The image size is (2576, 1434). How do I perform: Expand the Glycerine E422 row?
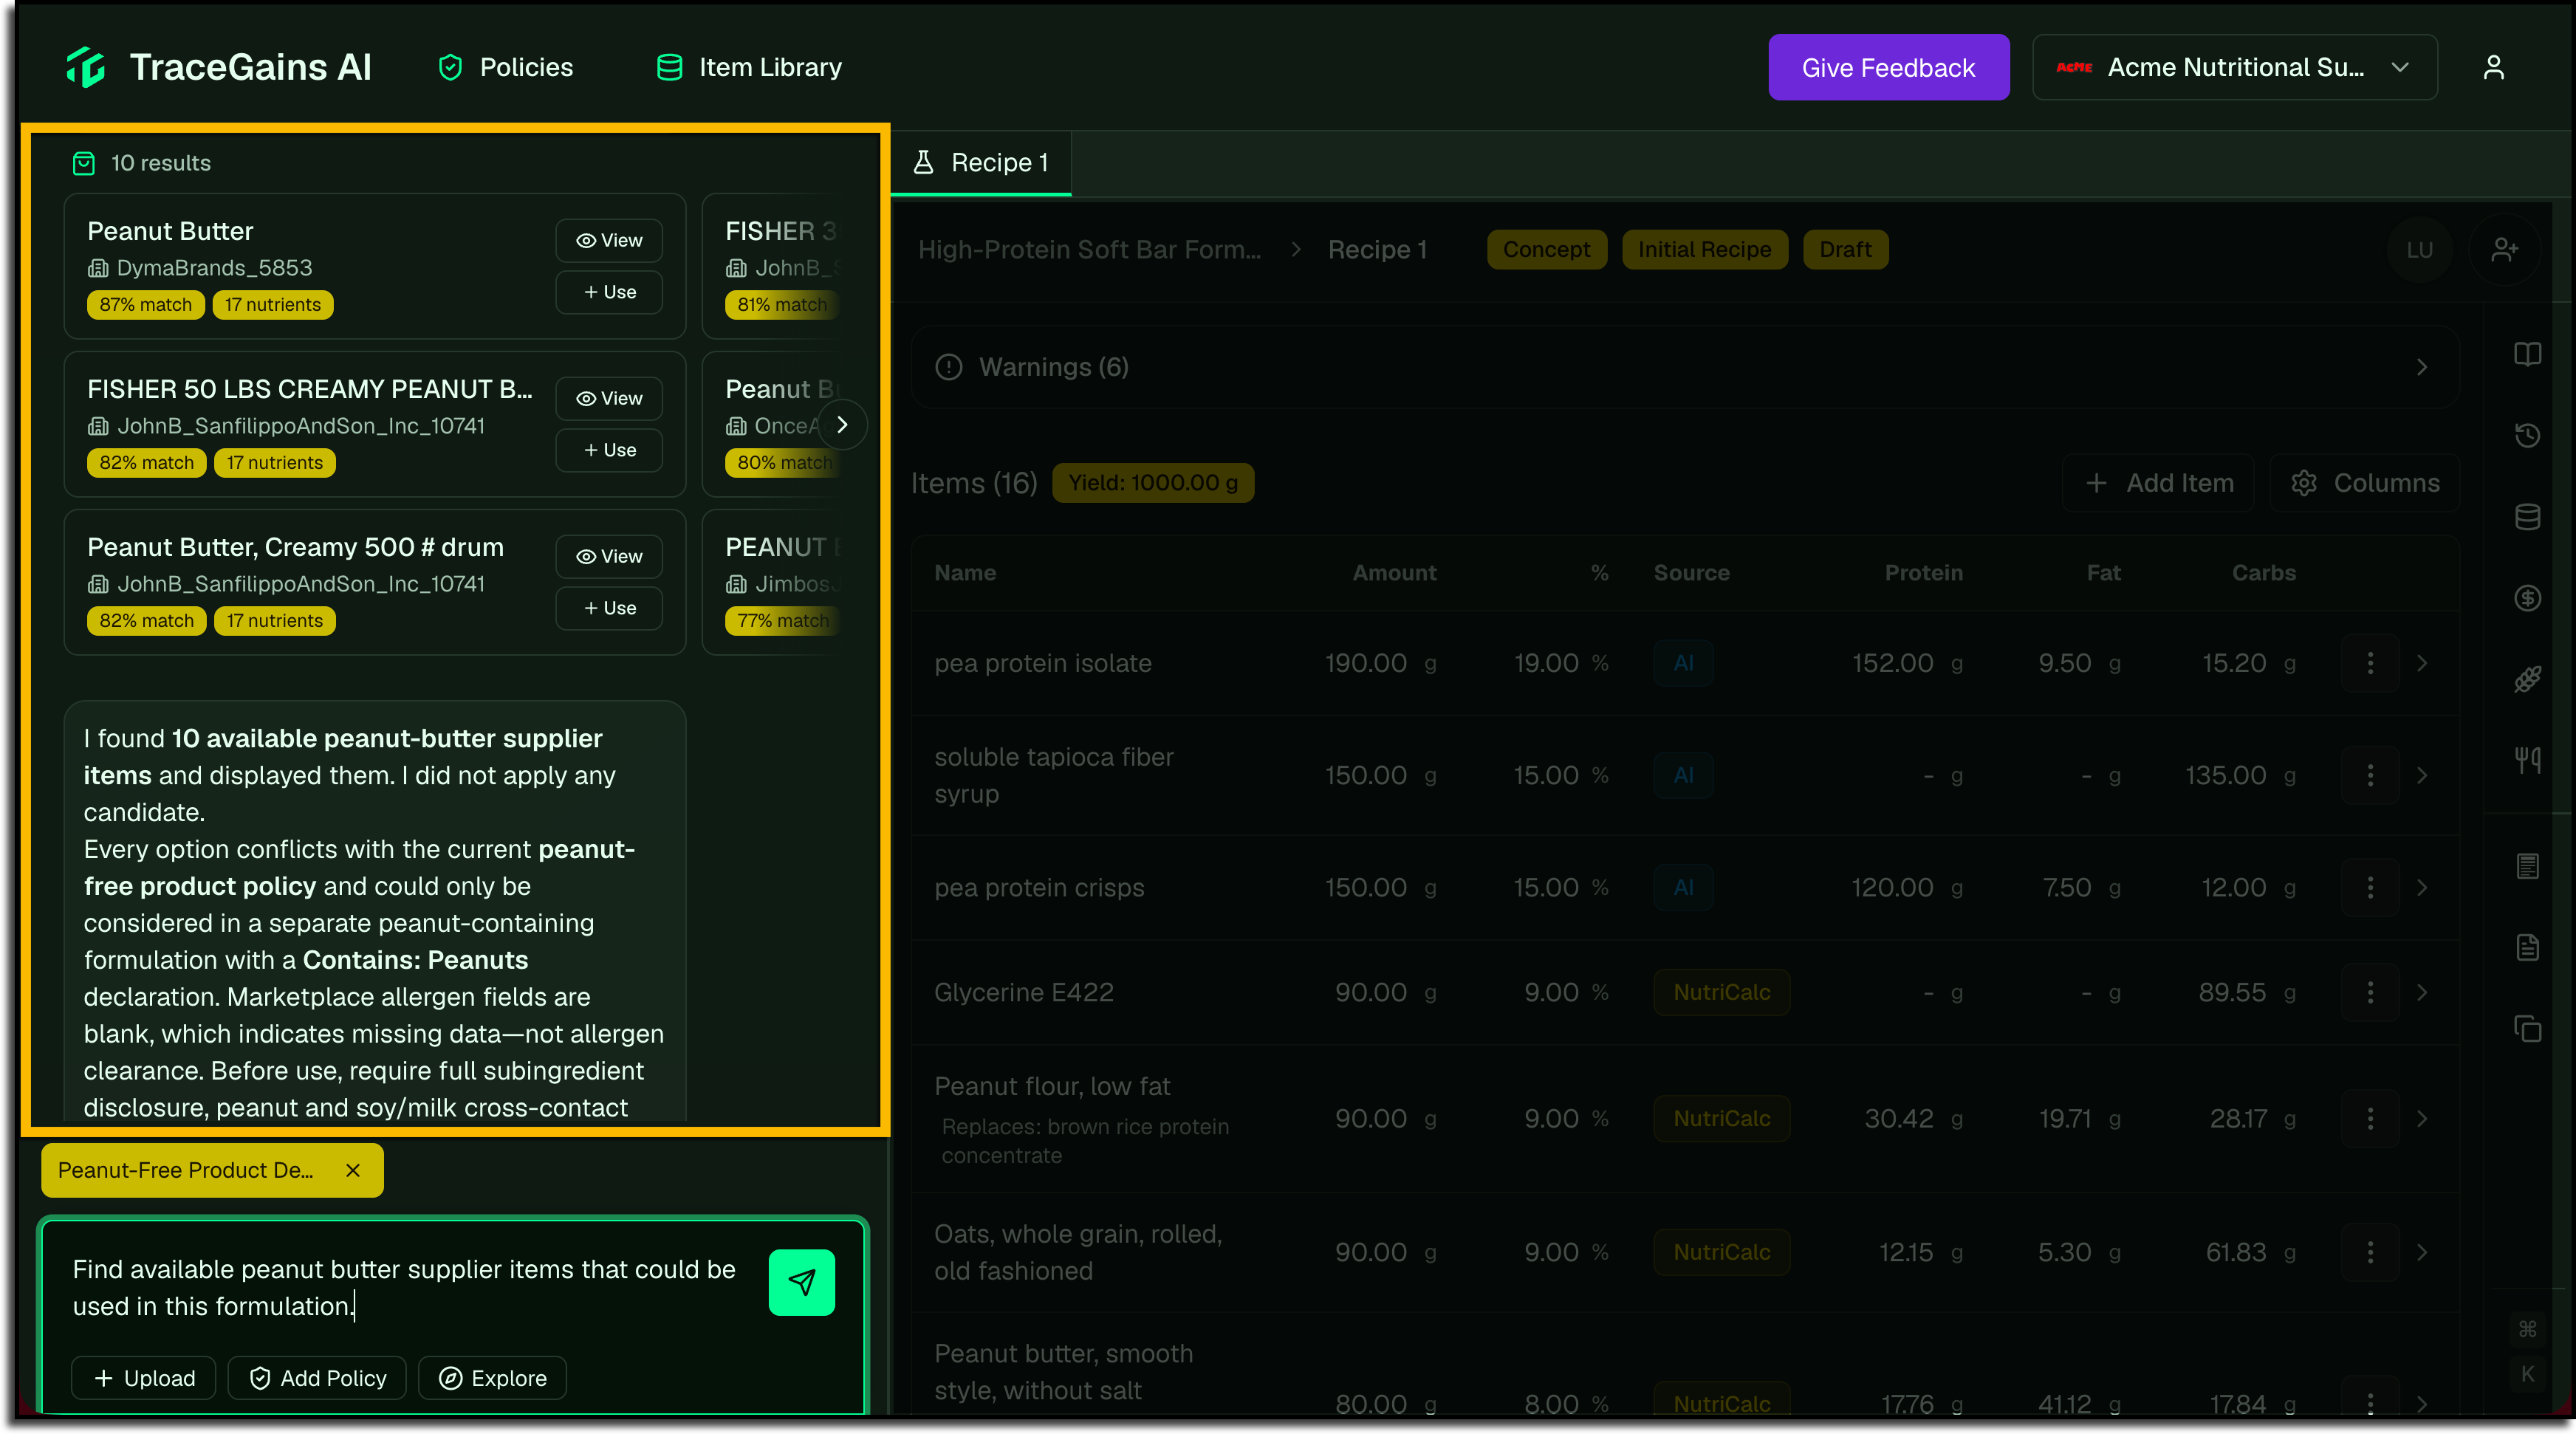(x=2421, y=992)
